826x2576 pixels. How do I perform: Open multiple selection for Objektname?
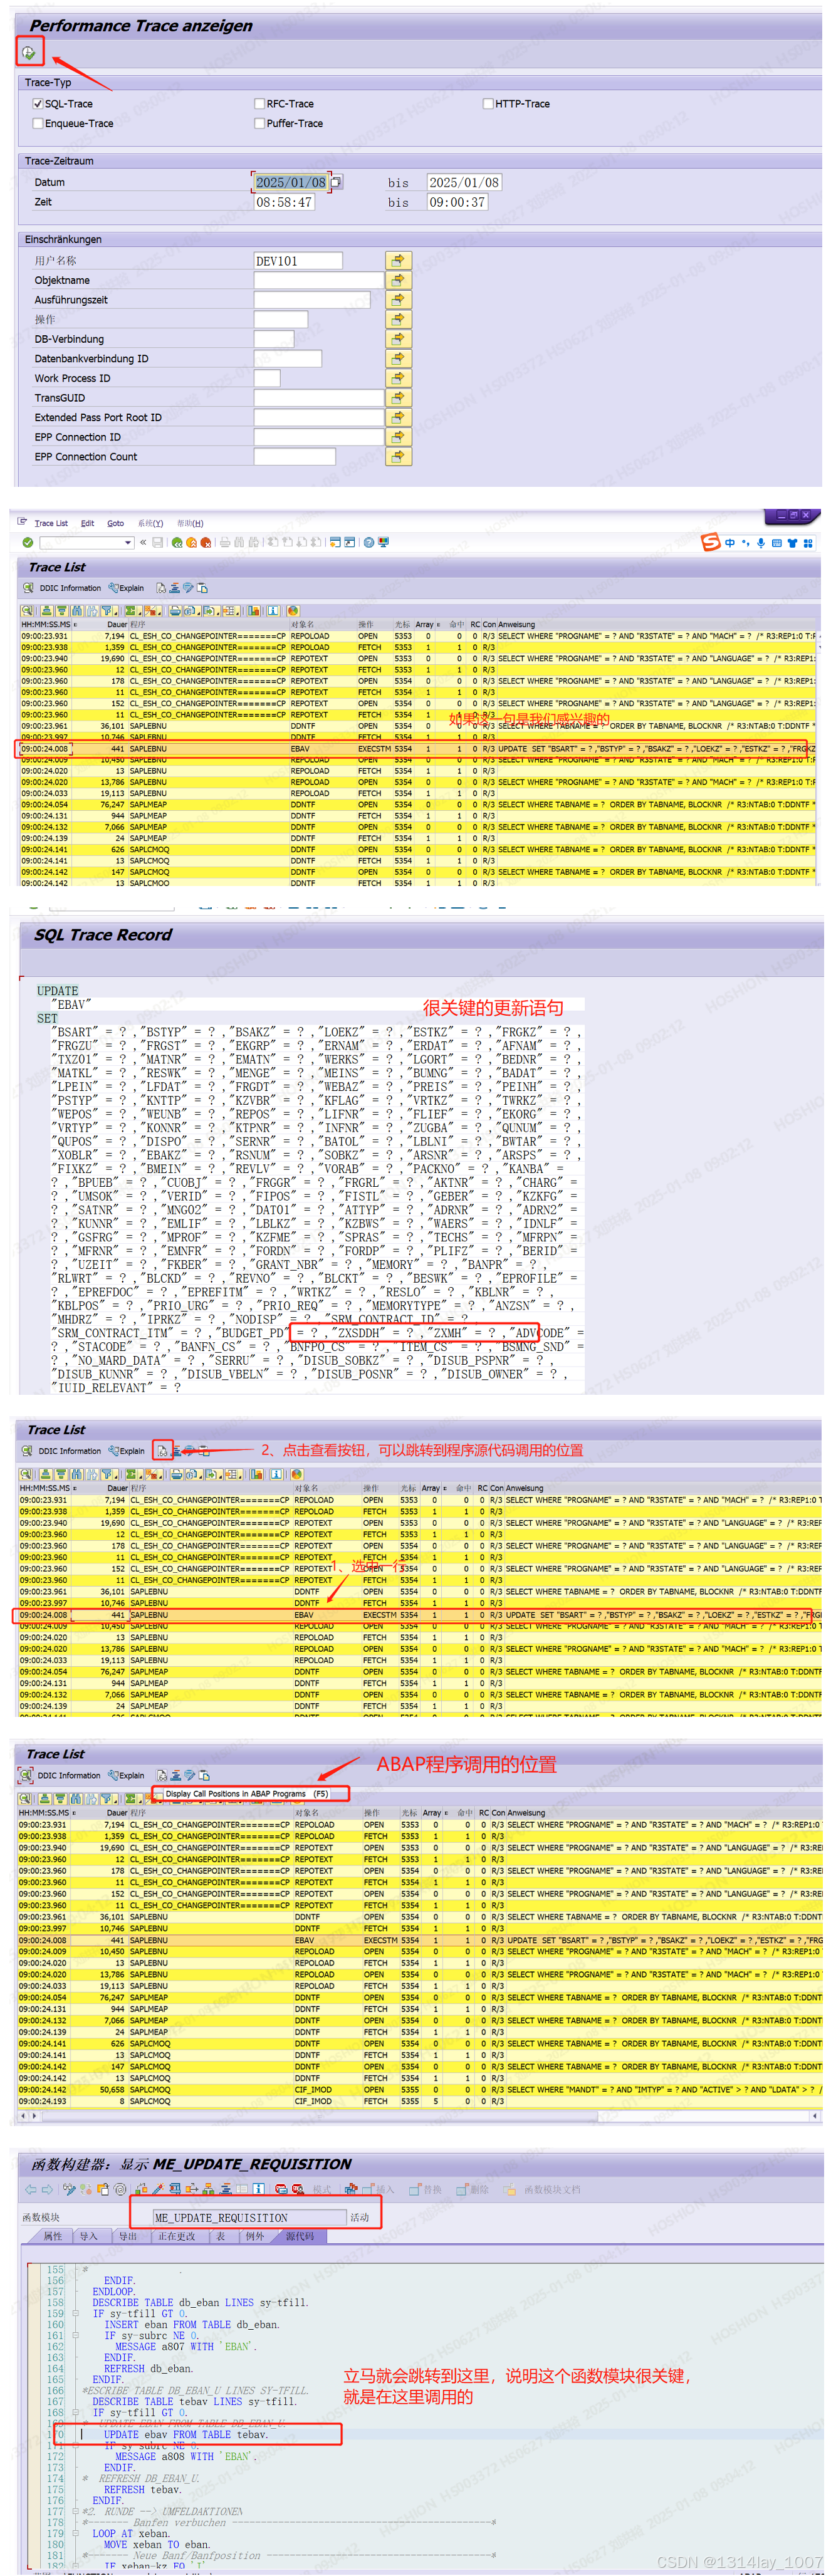click(398, 280)
